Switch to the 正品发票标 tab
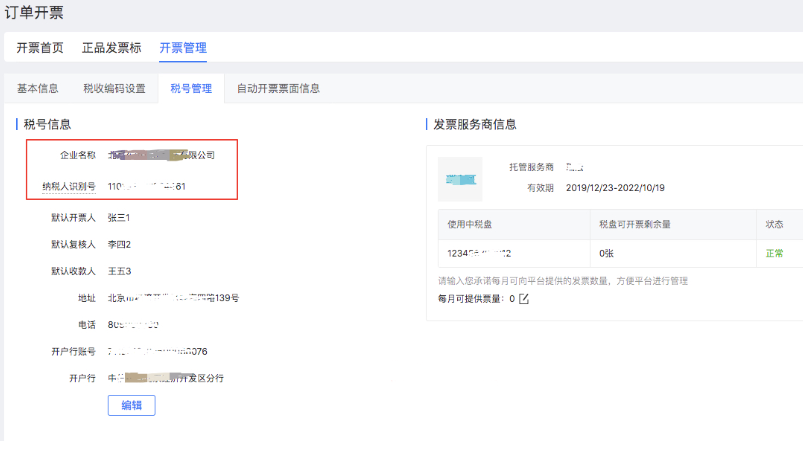 (x=111, y=47)
